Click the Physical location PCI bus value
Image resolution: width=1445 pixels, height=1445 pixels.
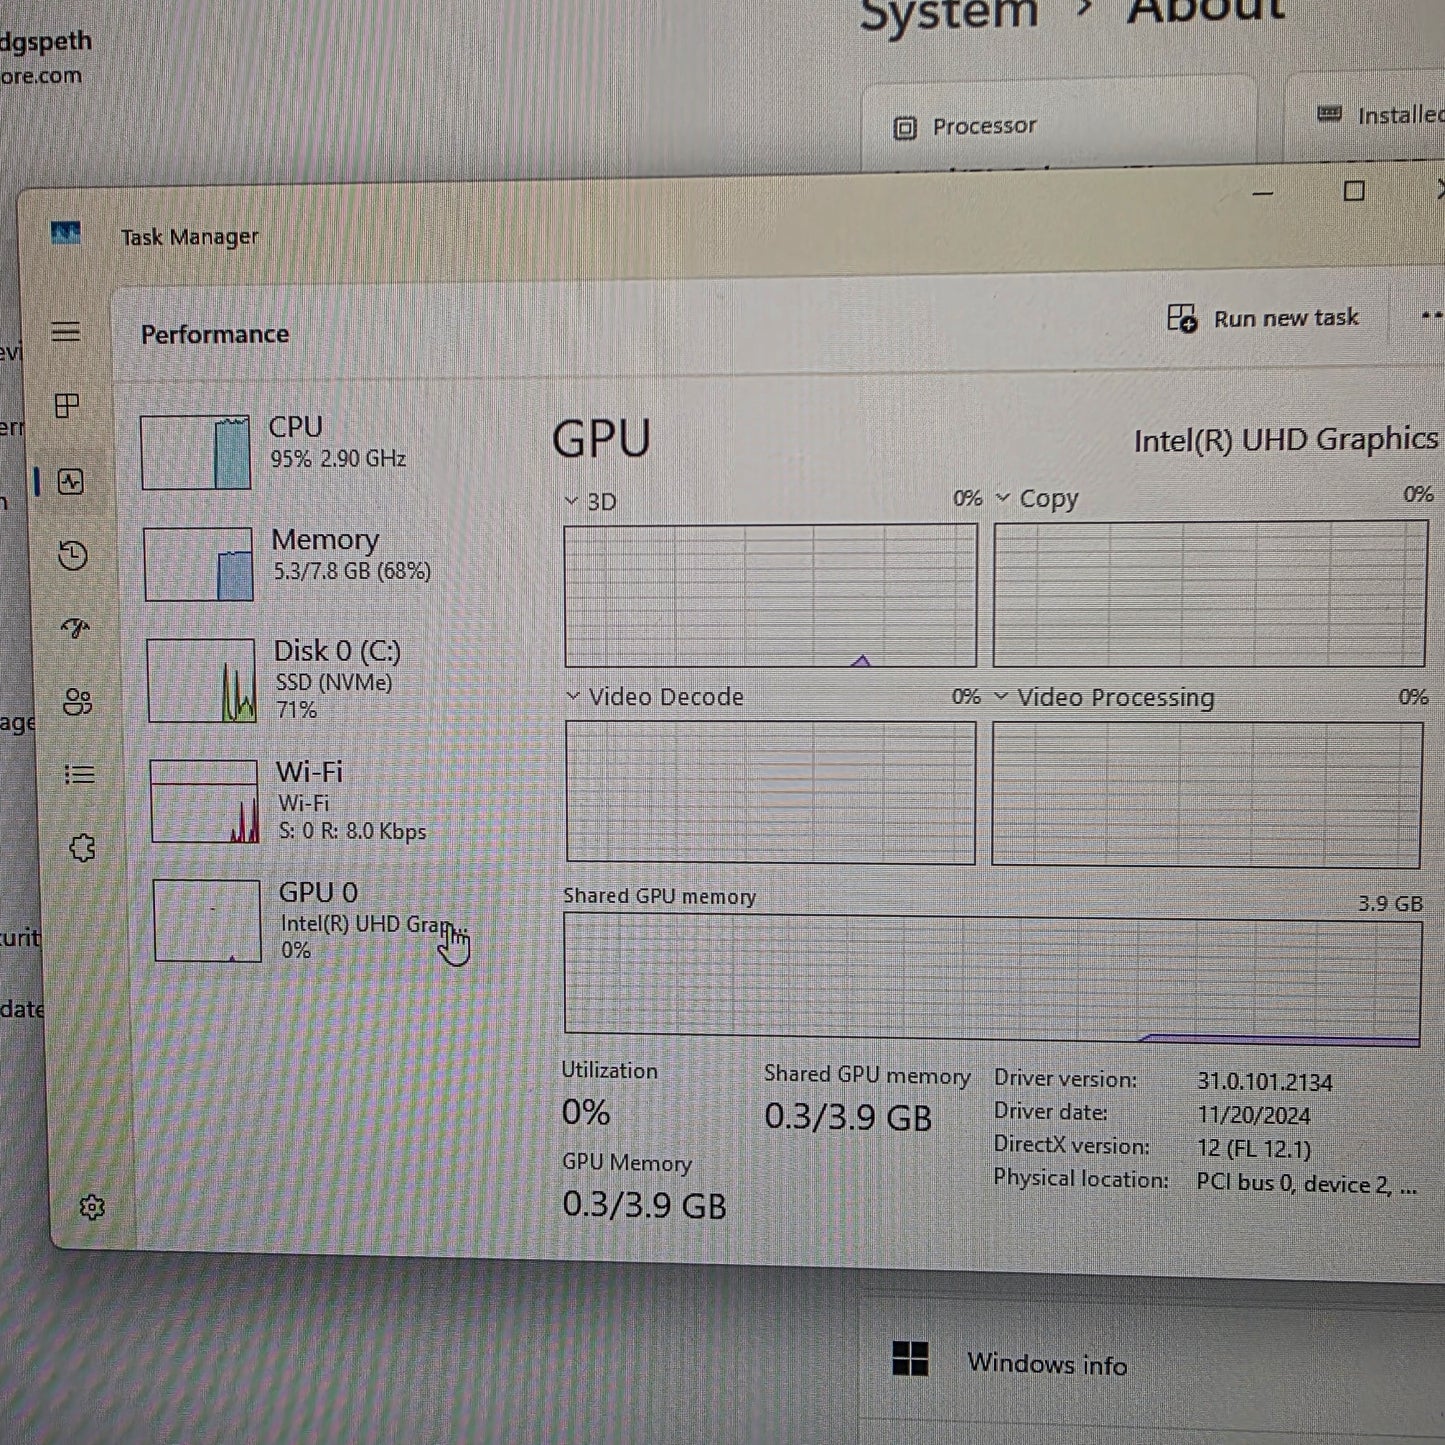click(x=1307, y=1184)
